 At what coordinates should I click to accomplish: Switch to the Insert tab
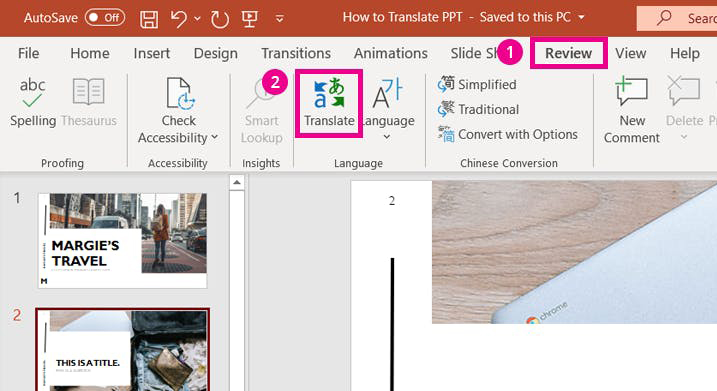151,53
